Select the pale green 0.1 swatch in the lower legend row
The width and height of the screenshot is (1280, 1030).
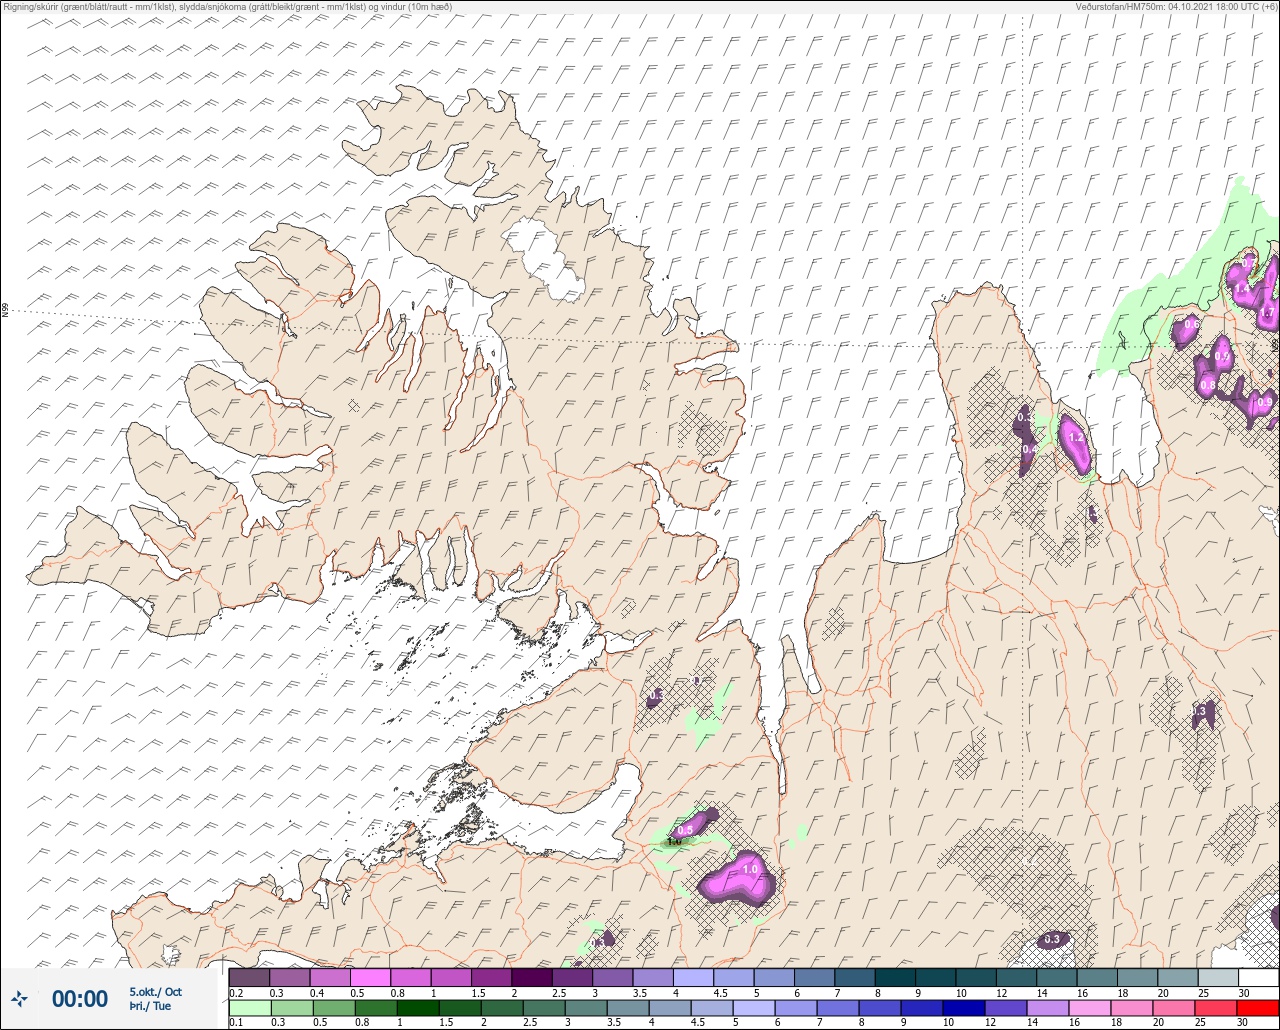pyautogui.click(x=249, y=1008)
